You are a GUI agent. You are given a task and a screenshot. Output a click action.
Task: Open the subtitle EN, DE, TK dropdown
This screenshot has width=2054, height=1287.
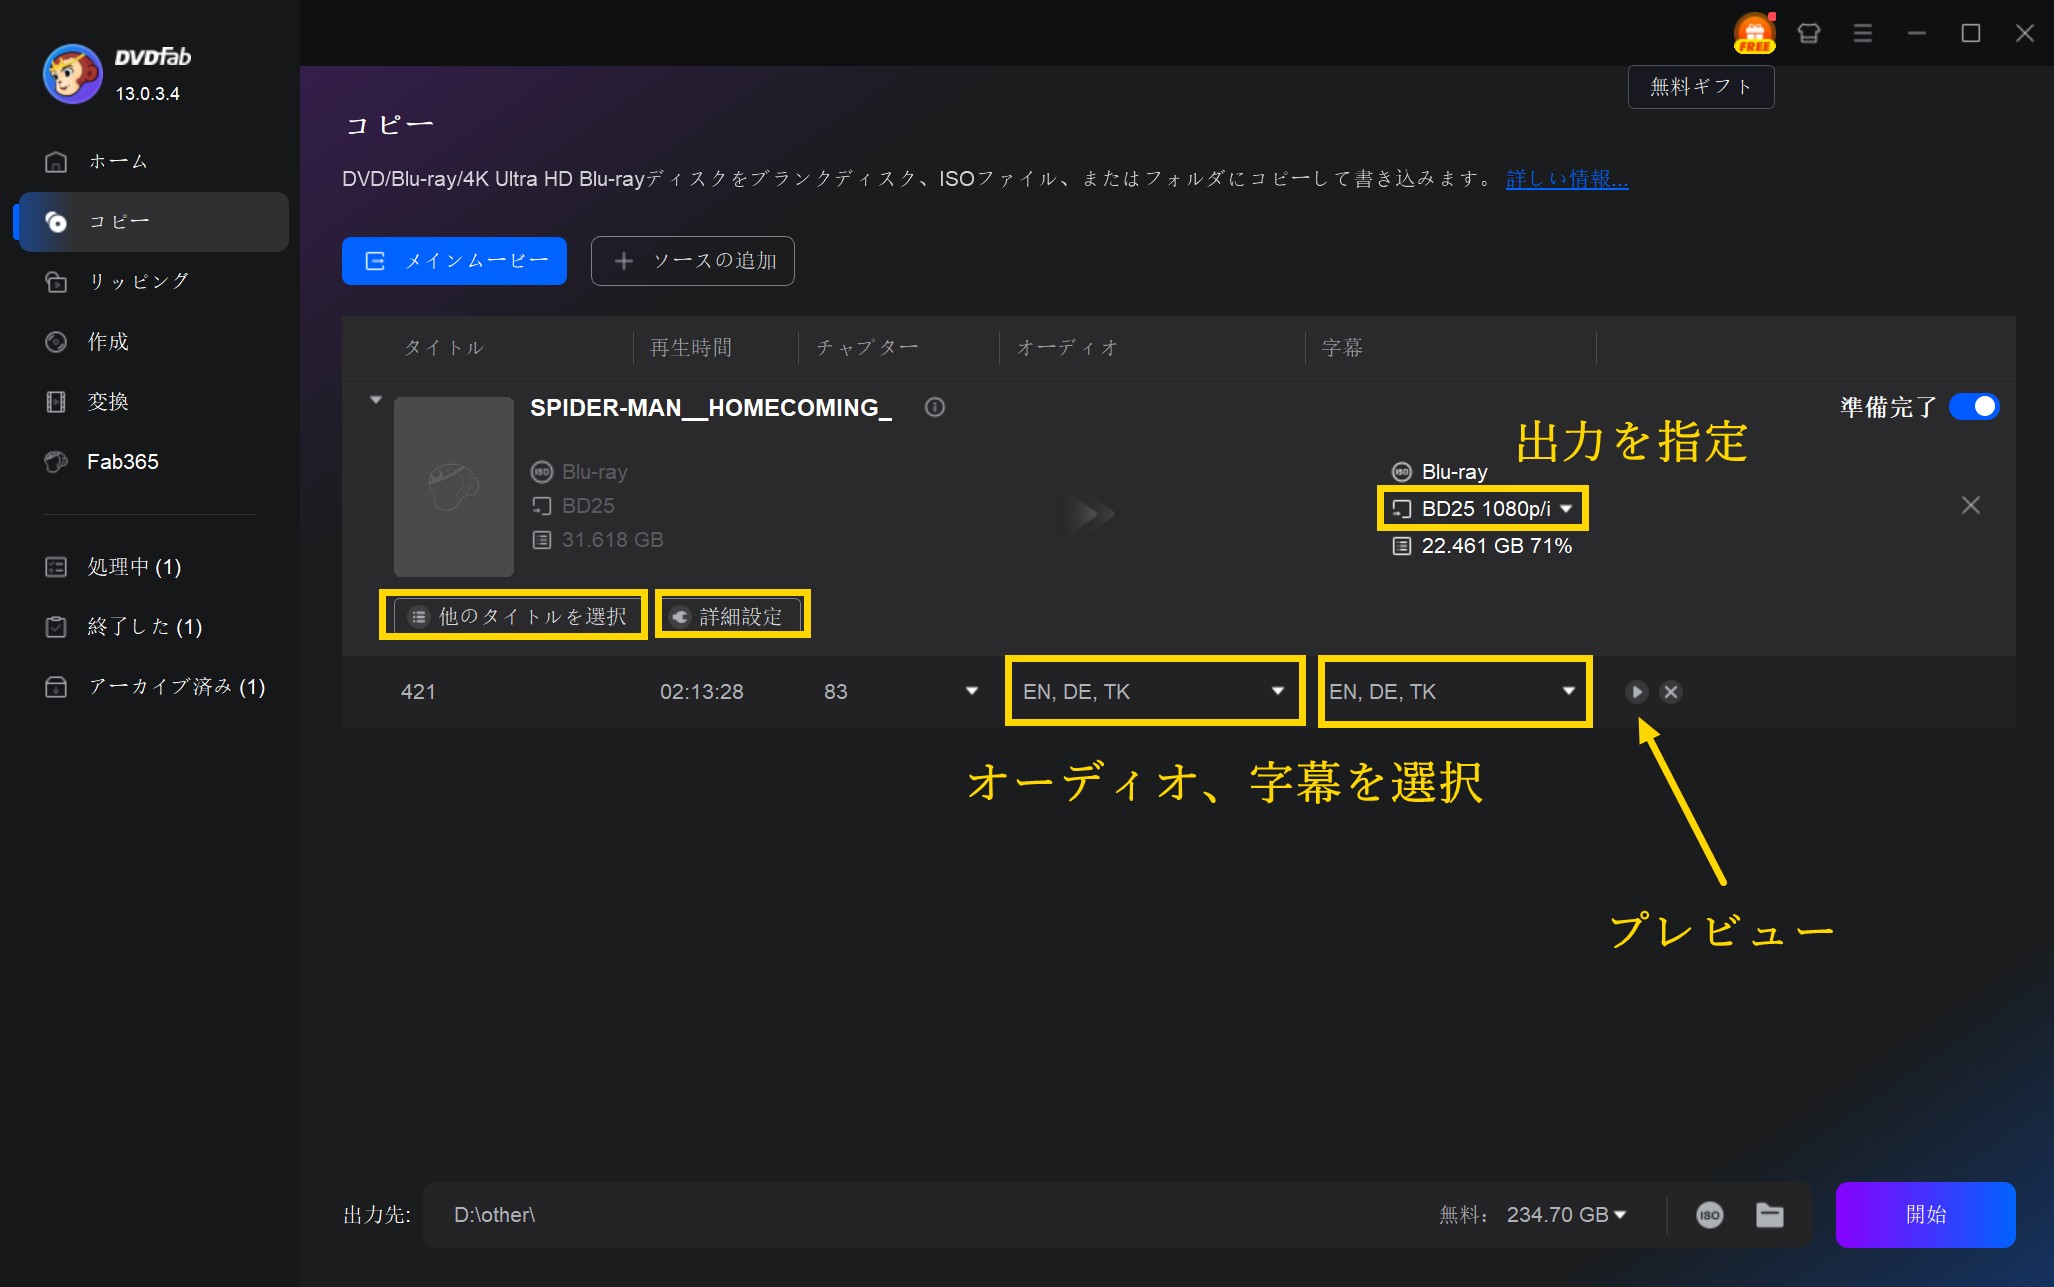pos(1455,692)
